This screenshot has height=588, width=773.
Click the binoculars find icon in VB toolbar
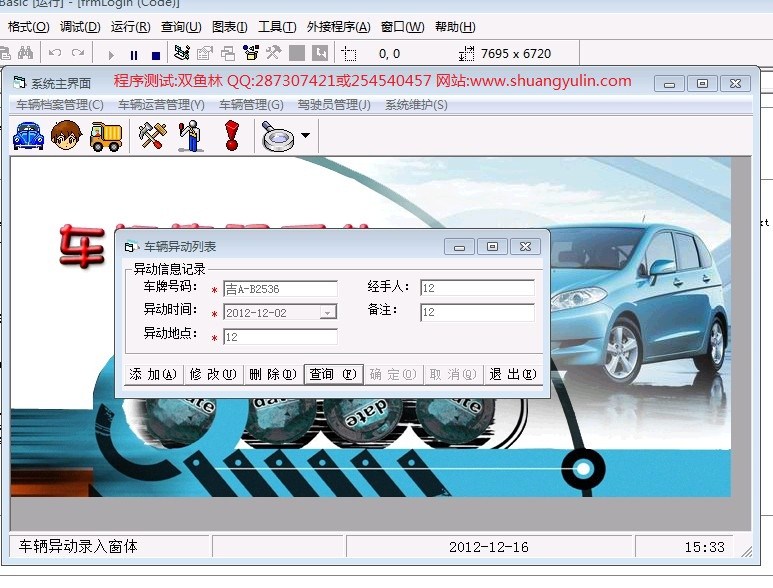pos(25,53)
